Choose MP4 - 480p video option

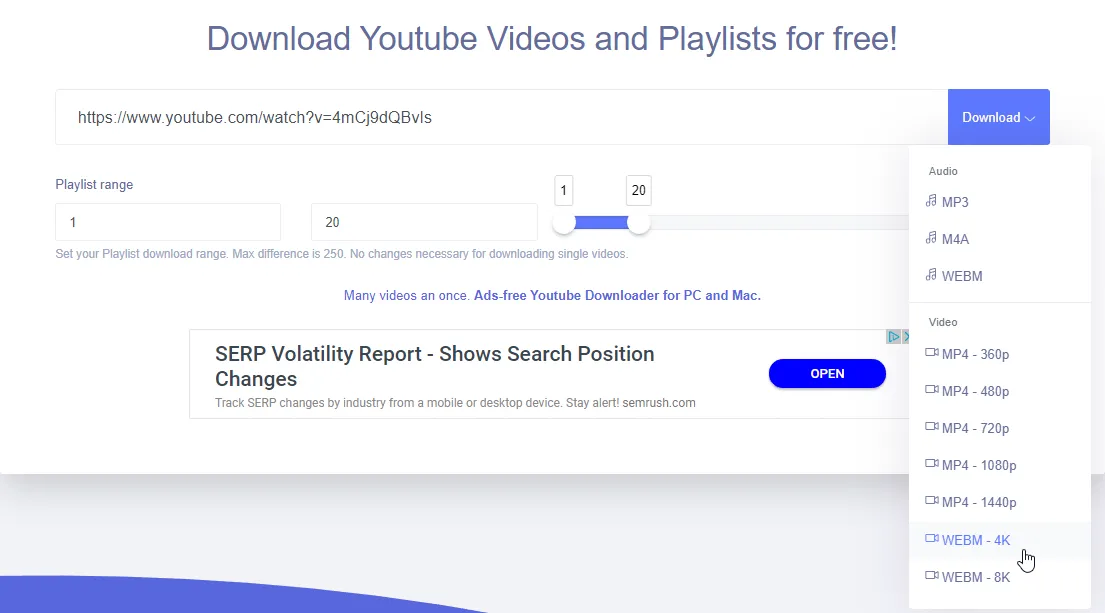(1000, 391)
